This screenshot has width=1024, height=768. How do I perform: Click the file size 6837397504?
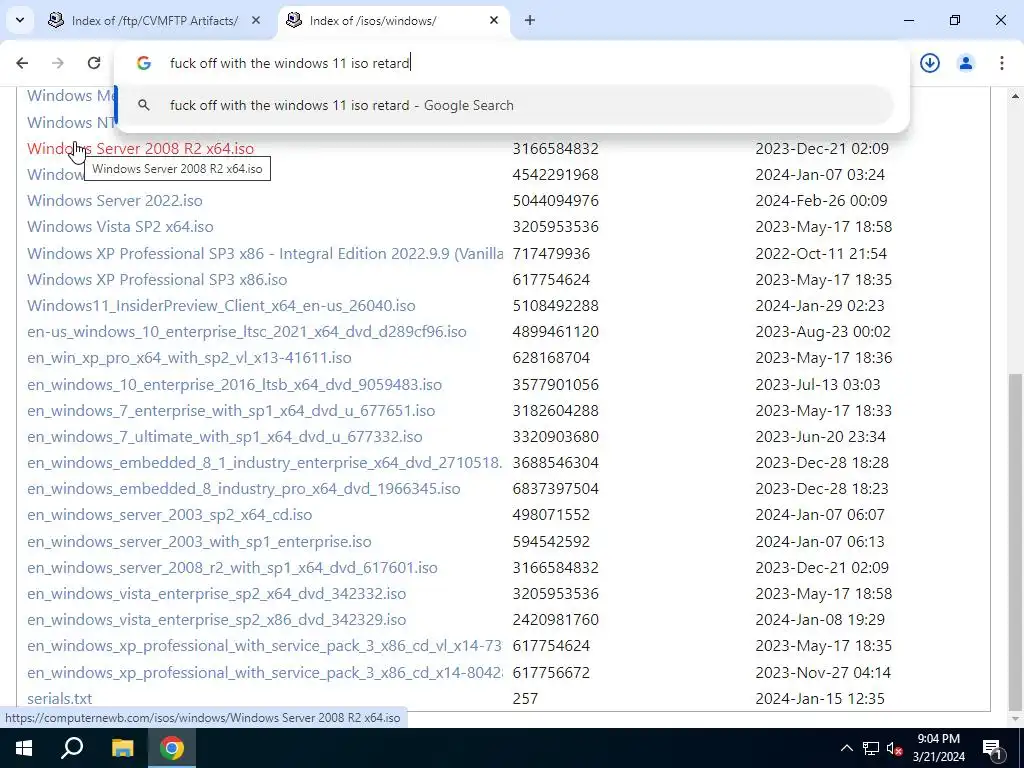pyautogui.click(x=556, y=488)
